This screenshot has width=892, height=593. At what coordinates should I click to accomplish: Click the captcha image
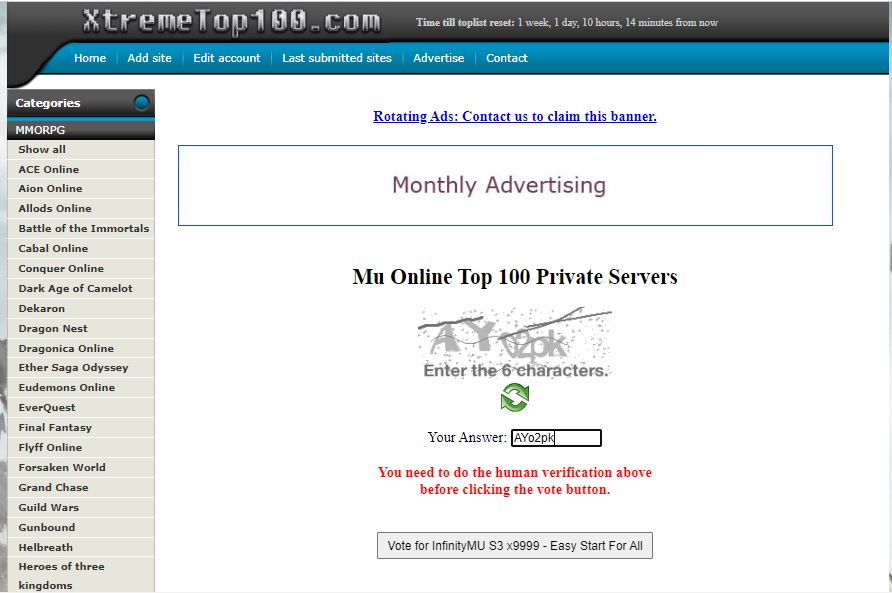point(515,343)
